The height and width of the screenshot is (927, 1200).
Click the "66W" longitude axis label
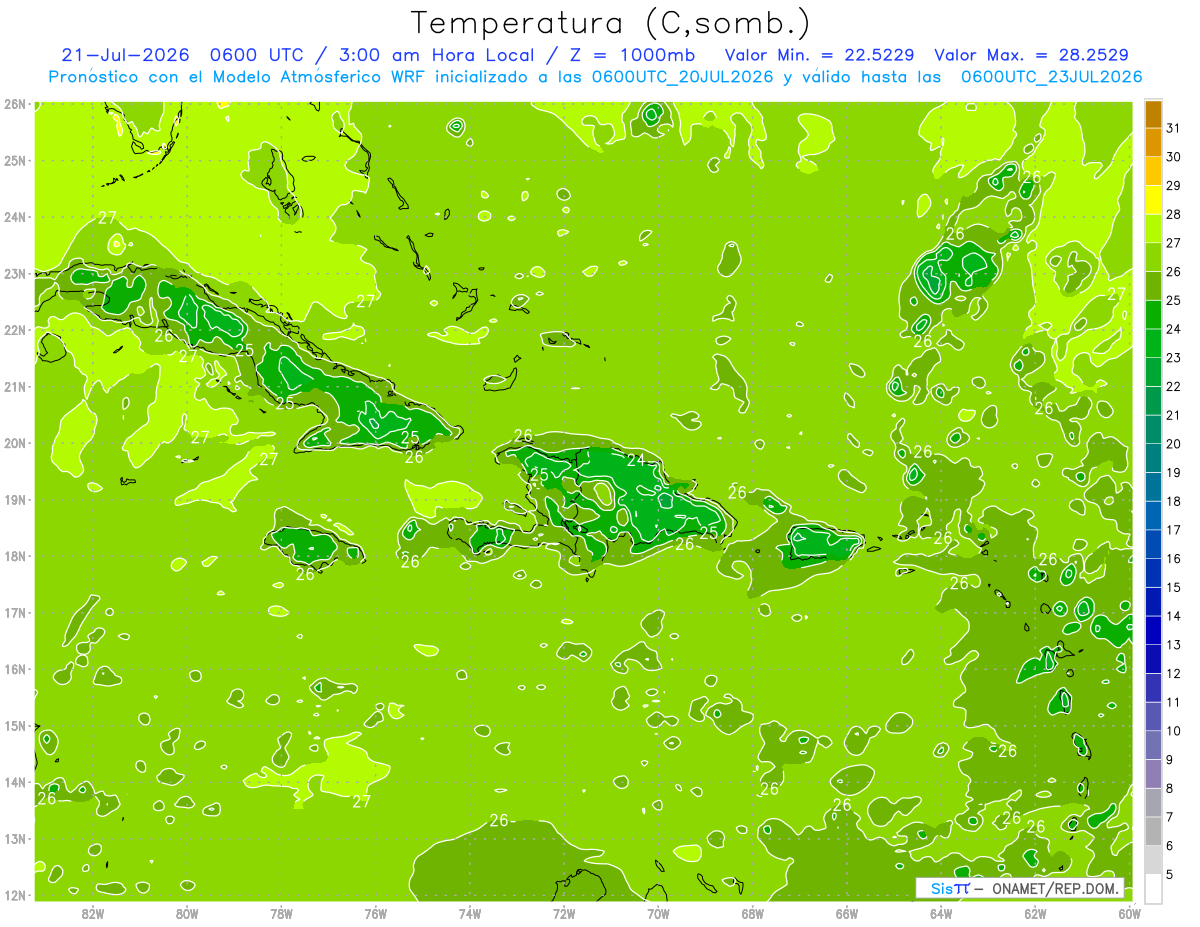point(846,913)
